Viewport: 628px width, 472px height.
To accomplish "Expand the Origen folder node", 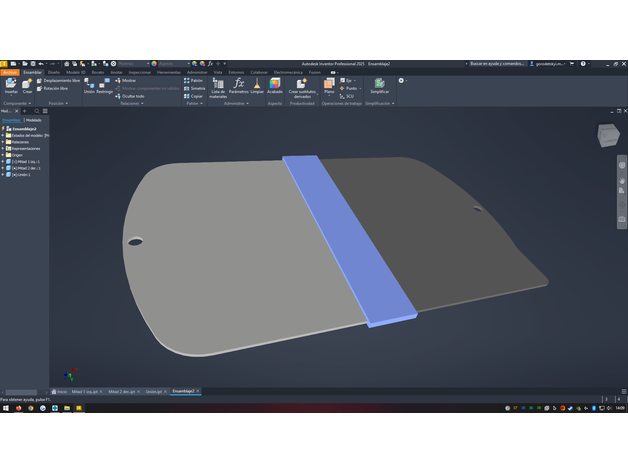I will 4,155.
